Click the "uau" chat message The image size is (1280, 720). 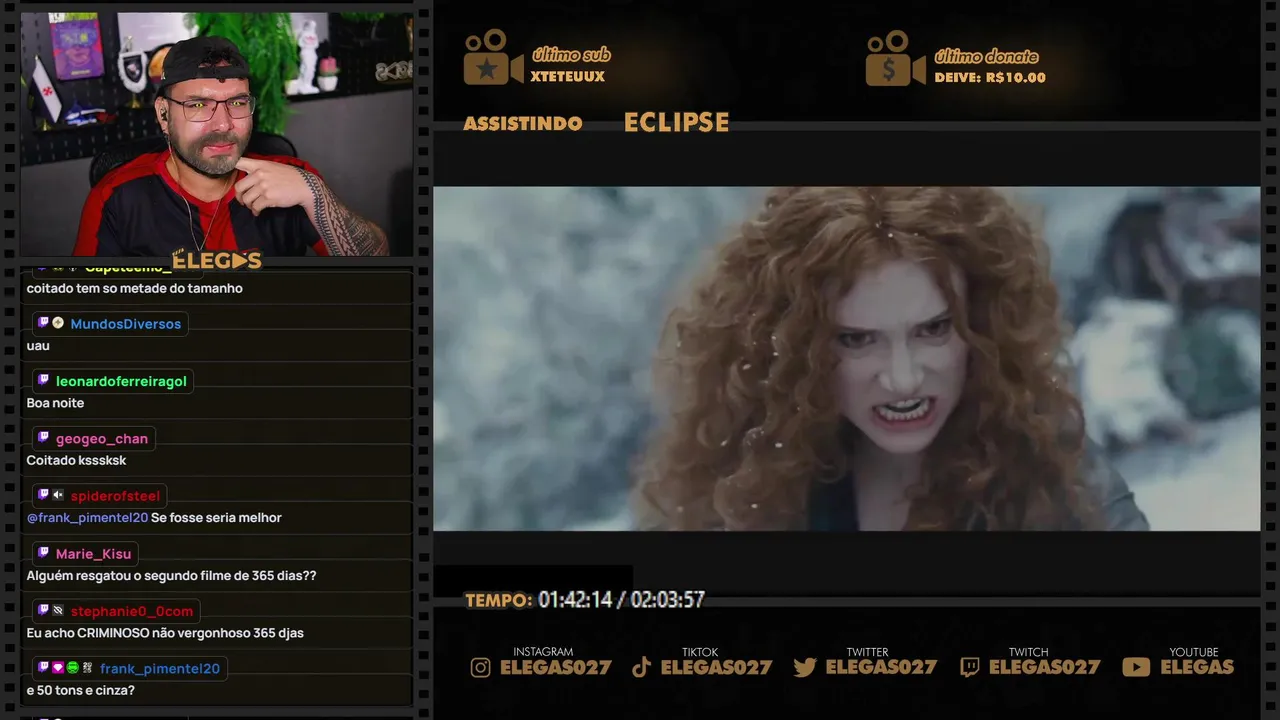(38, 346)
